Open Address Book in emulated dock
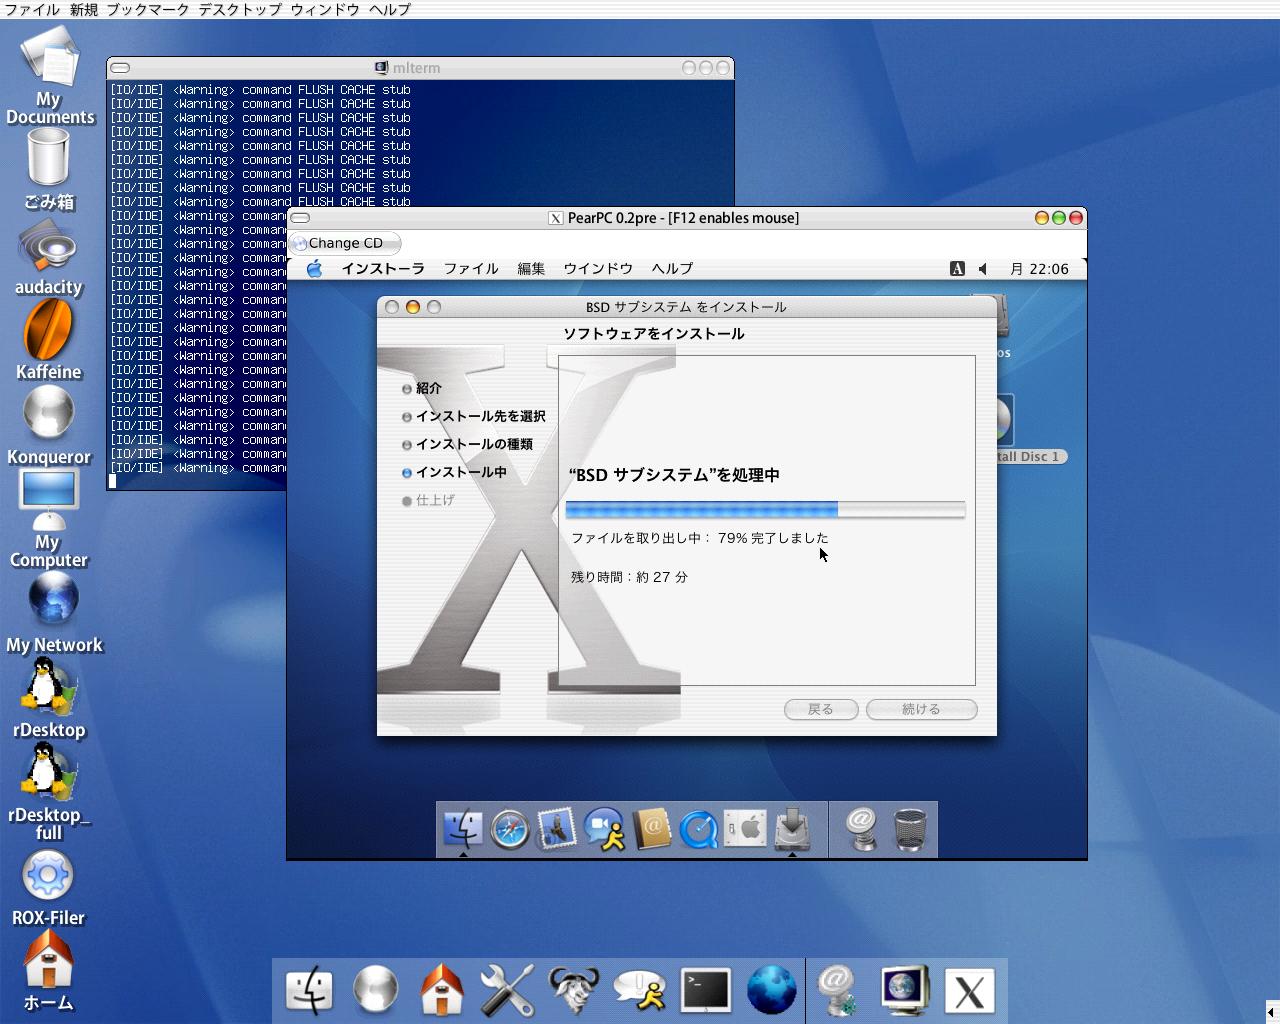Image resolution: width=1280 pixels, height=1024 pixels. pyautogui.click(x=651, y=829)
